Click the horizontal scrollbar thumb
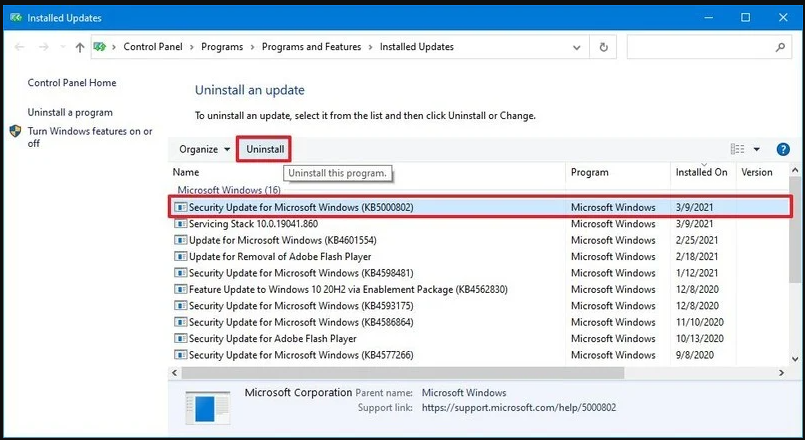This screenshot has height=440, width=805. click(403, 373)
